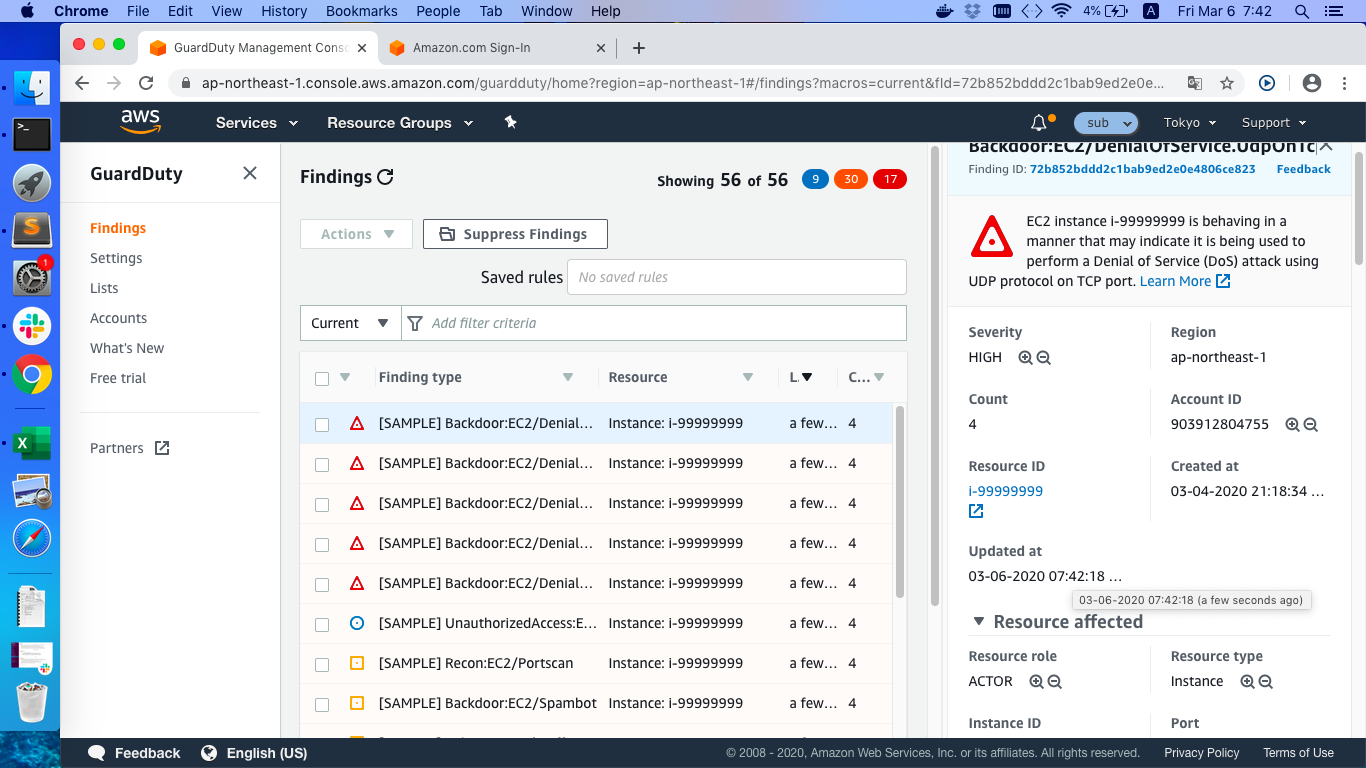Exclude filter for Resource role ACTOR

(1054, 682)
